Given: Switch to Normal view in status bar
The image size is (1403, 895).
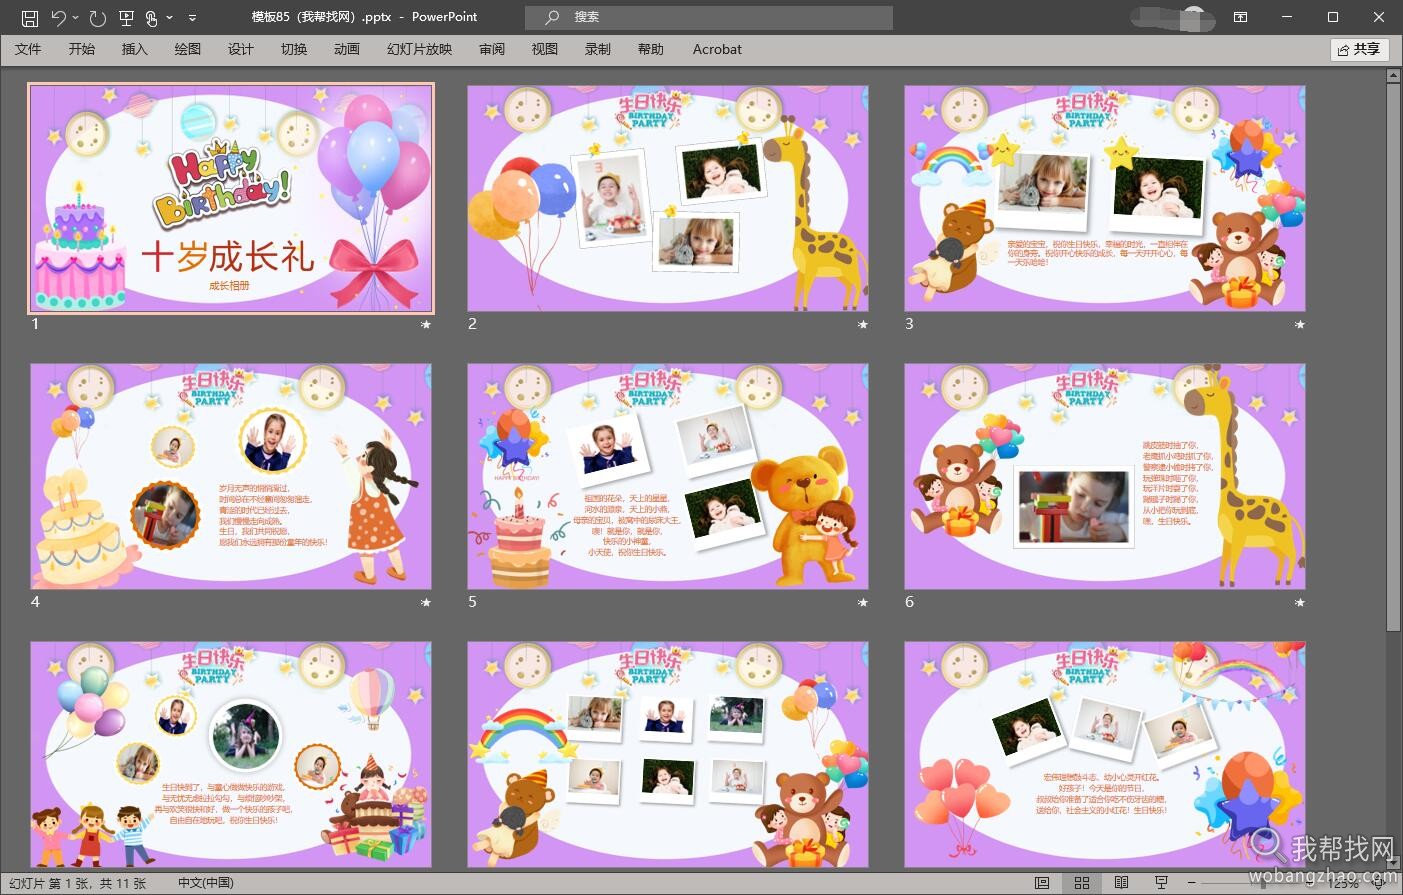Looking at the screenshot, I should (x=1042, y=883).
